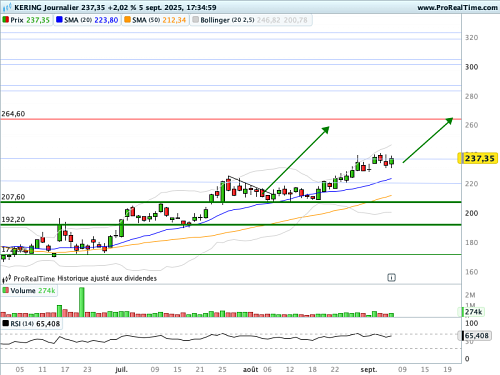
Task: Click the gray Bollinger color swatch
Action: tap(196, 20)
